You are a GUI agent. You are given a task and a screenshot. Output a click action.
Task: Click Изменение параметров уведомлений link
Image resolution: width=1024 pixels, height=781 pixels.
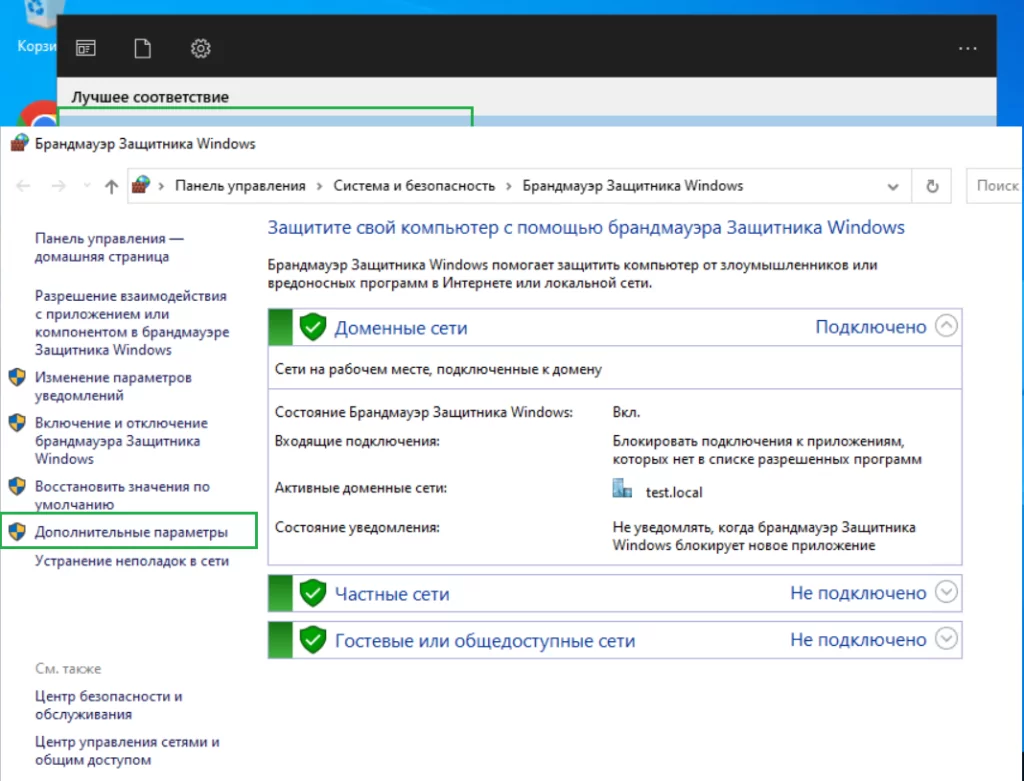tap(113, 386)
